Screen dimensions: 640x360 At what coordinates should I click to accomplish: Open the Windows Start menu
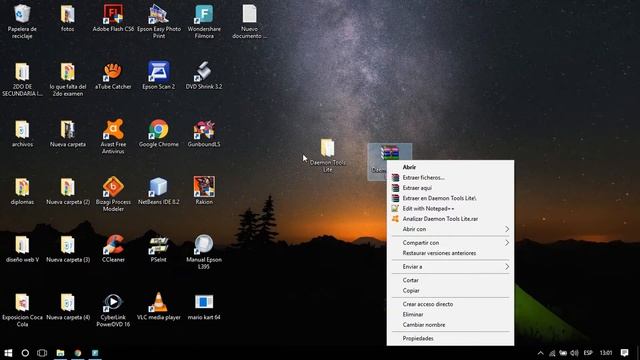pos(8,353)
